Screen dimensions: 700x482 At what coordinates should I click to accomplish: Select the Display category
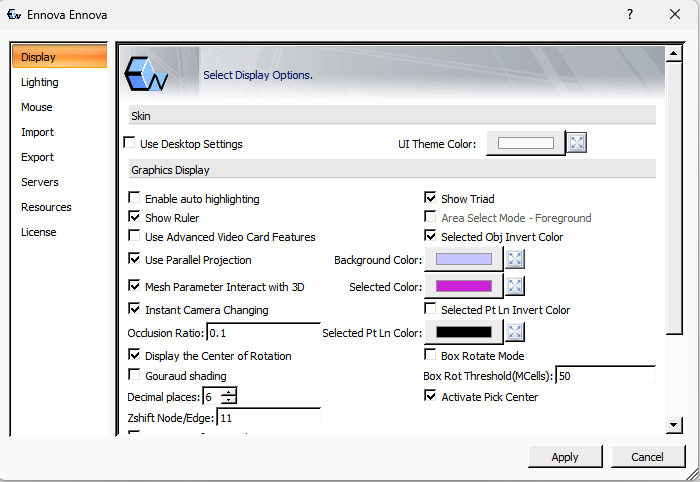pos(59,57)
